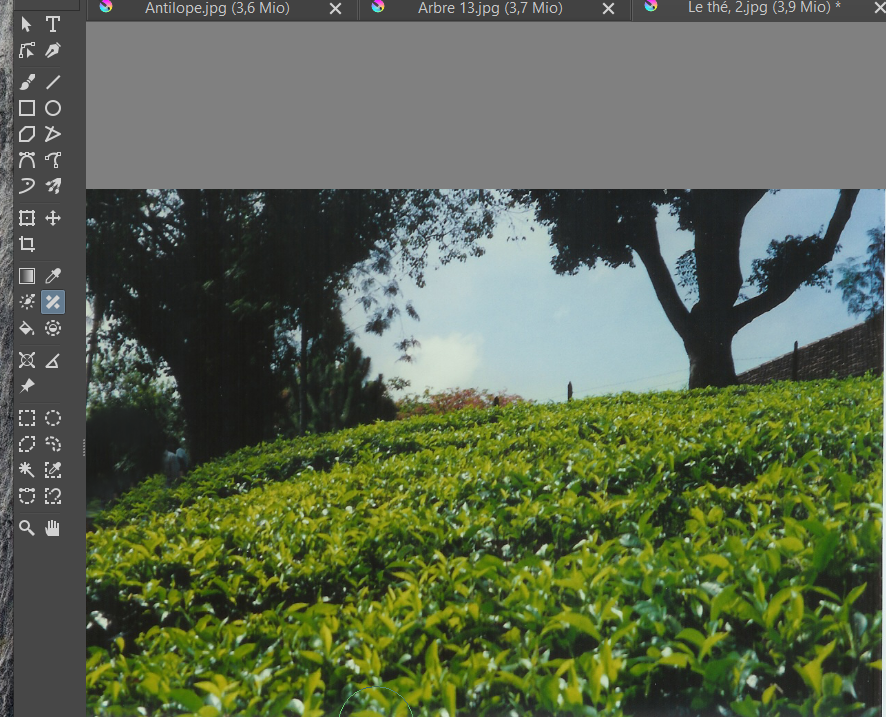The height and width of the screenshot is (717, 886).
Task: Select the dashed circle stamp tool
Action: pos(53,328)
